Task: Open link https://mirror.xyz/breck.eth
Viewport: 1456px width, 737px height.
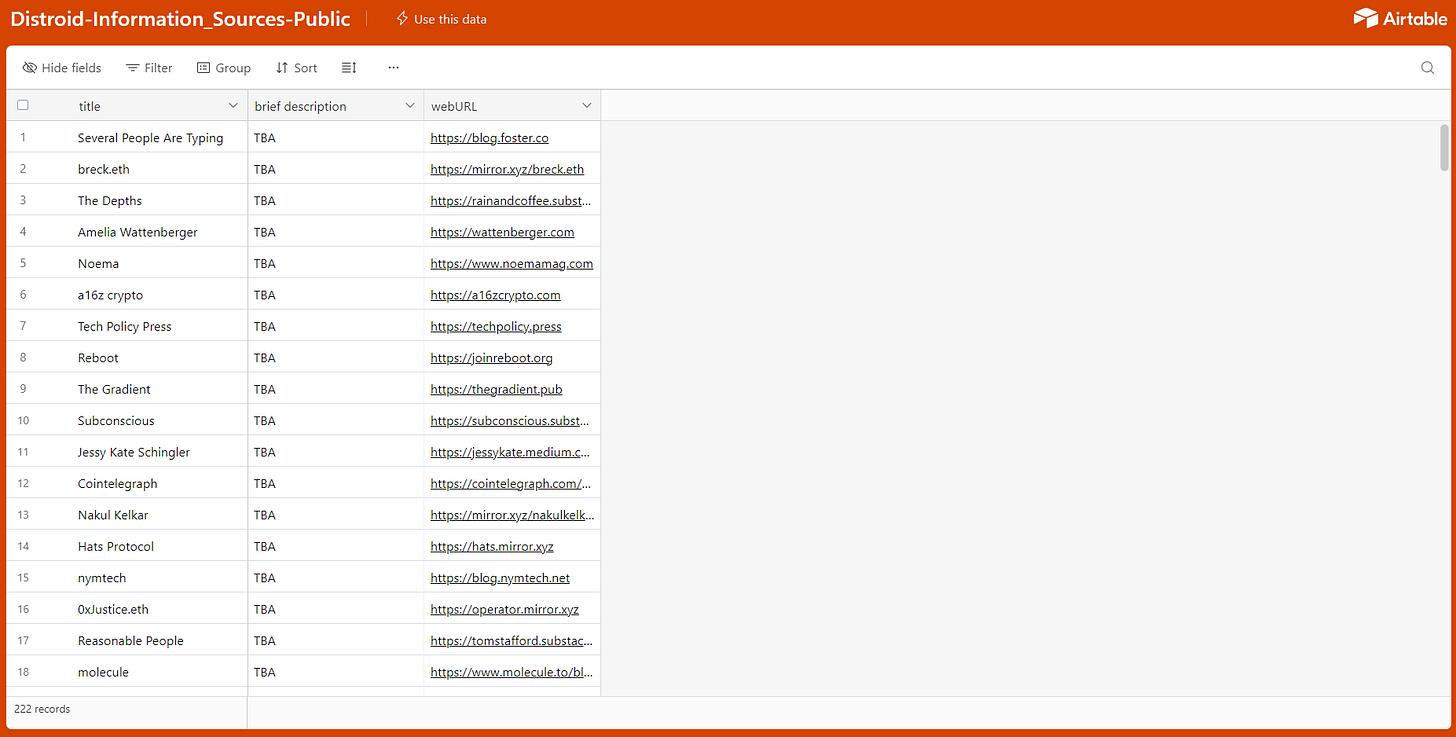Action: 507,169
